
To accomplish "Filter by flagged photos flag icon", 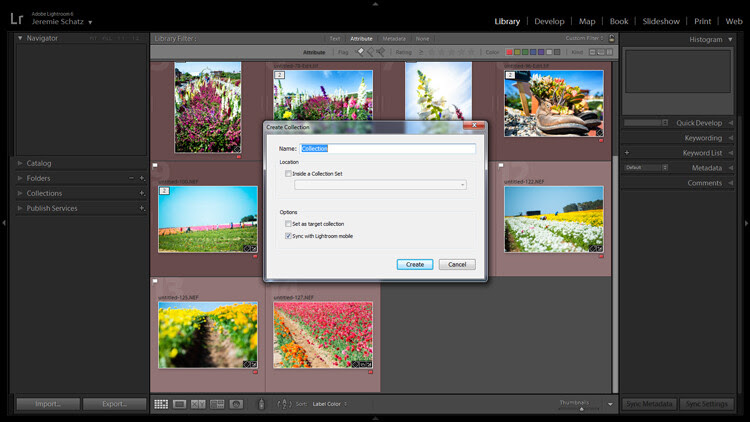I will coord(360,52).
